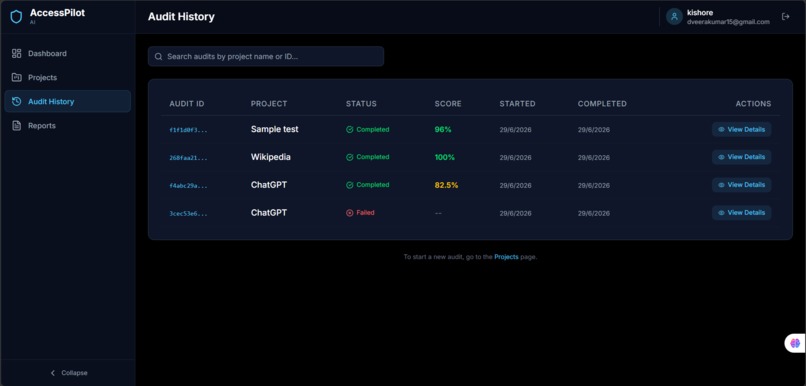
Task: Click audit ID 3cec53e6...
Action: pos(188,213)
